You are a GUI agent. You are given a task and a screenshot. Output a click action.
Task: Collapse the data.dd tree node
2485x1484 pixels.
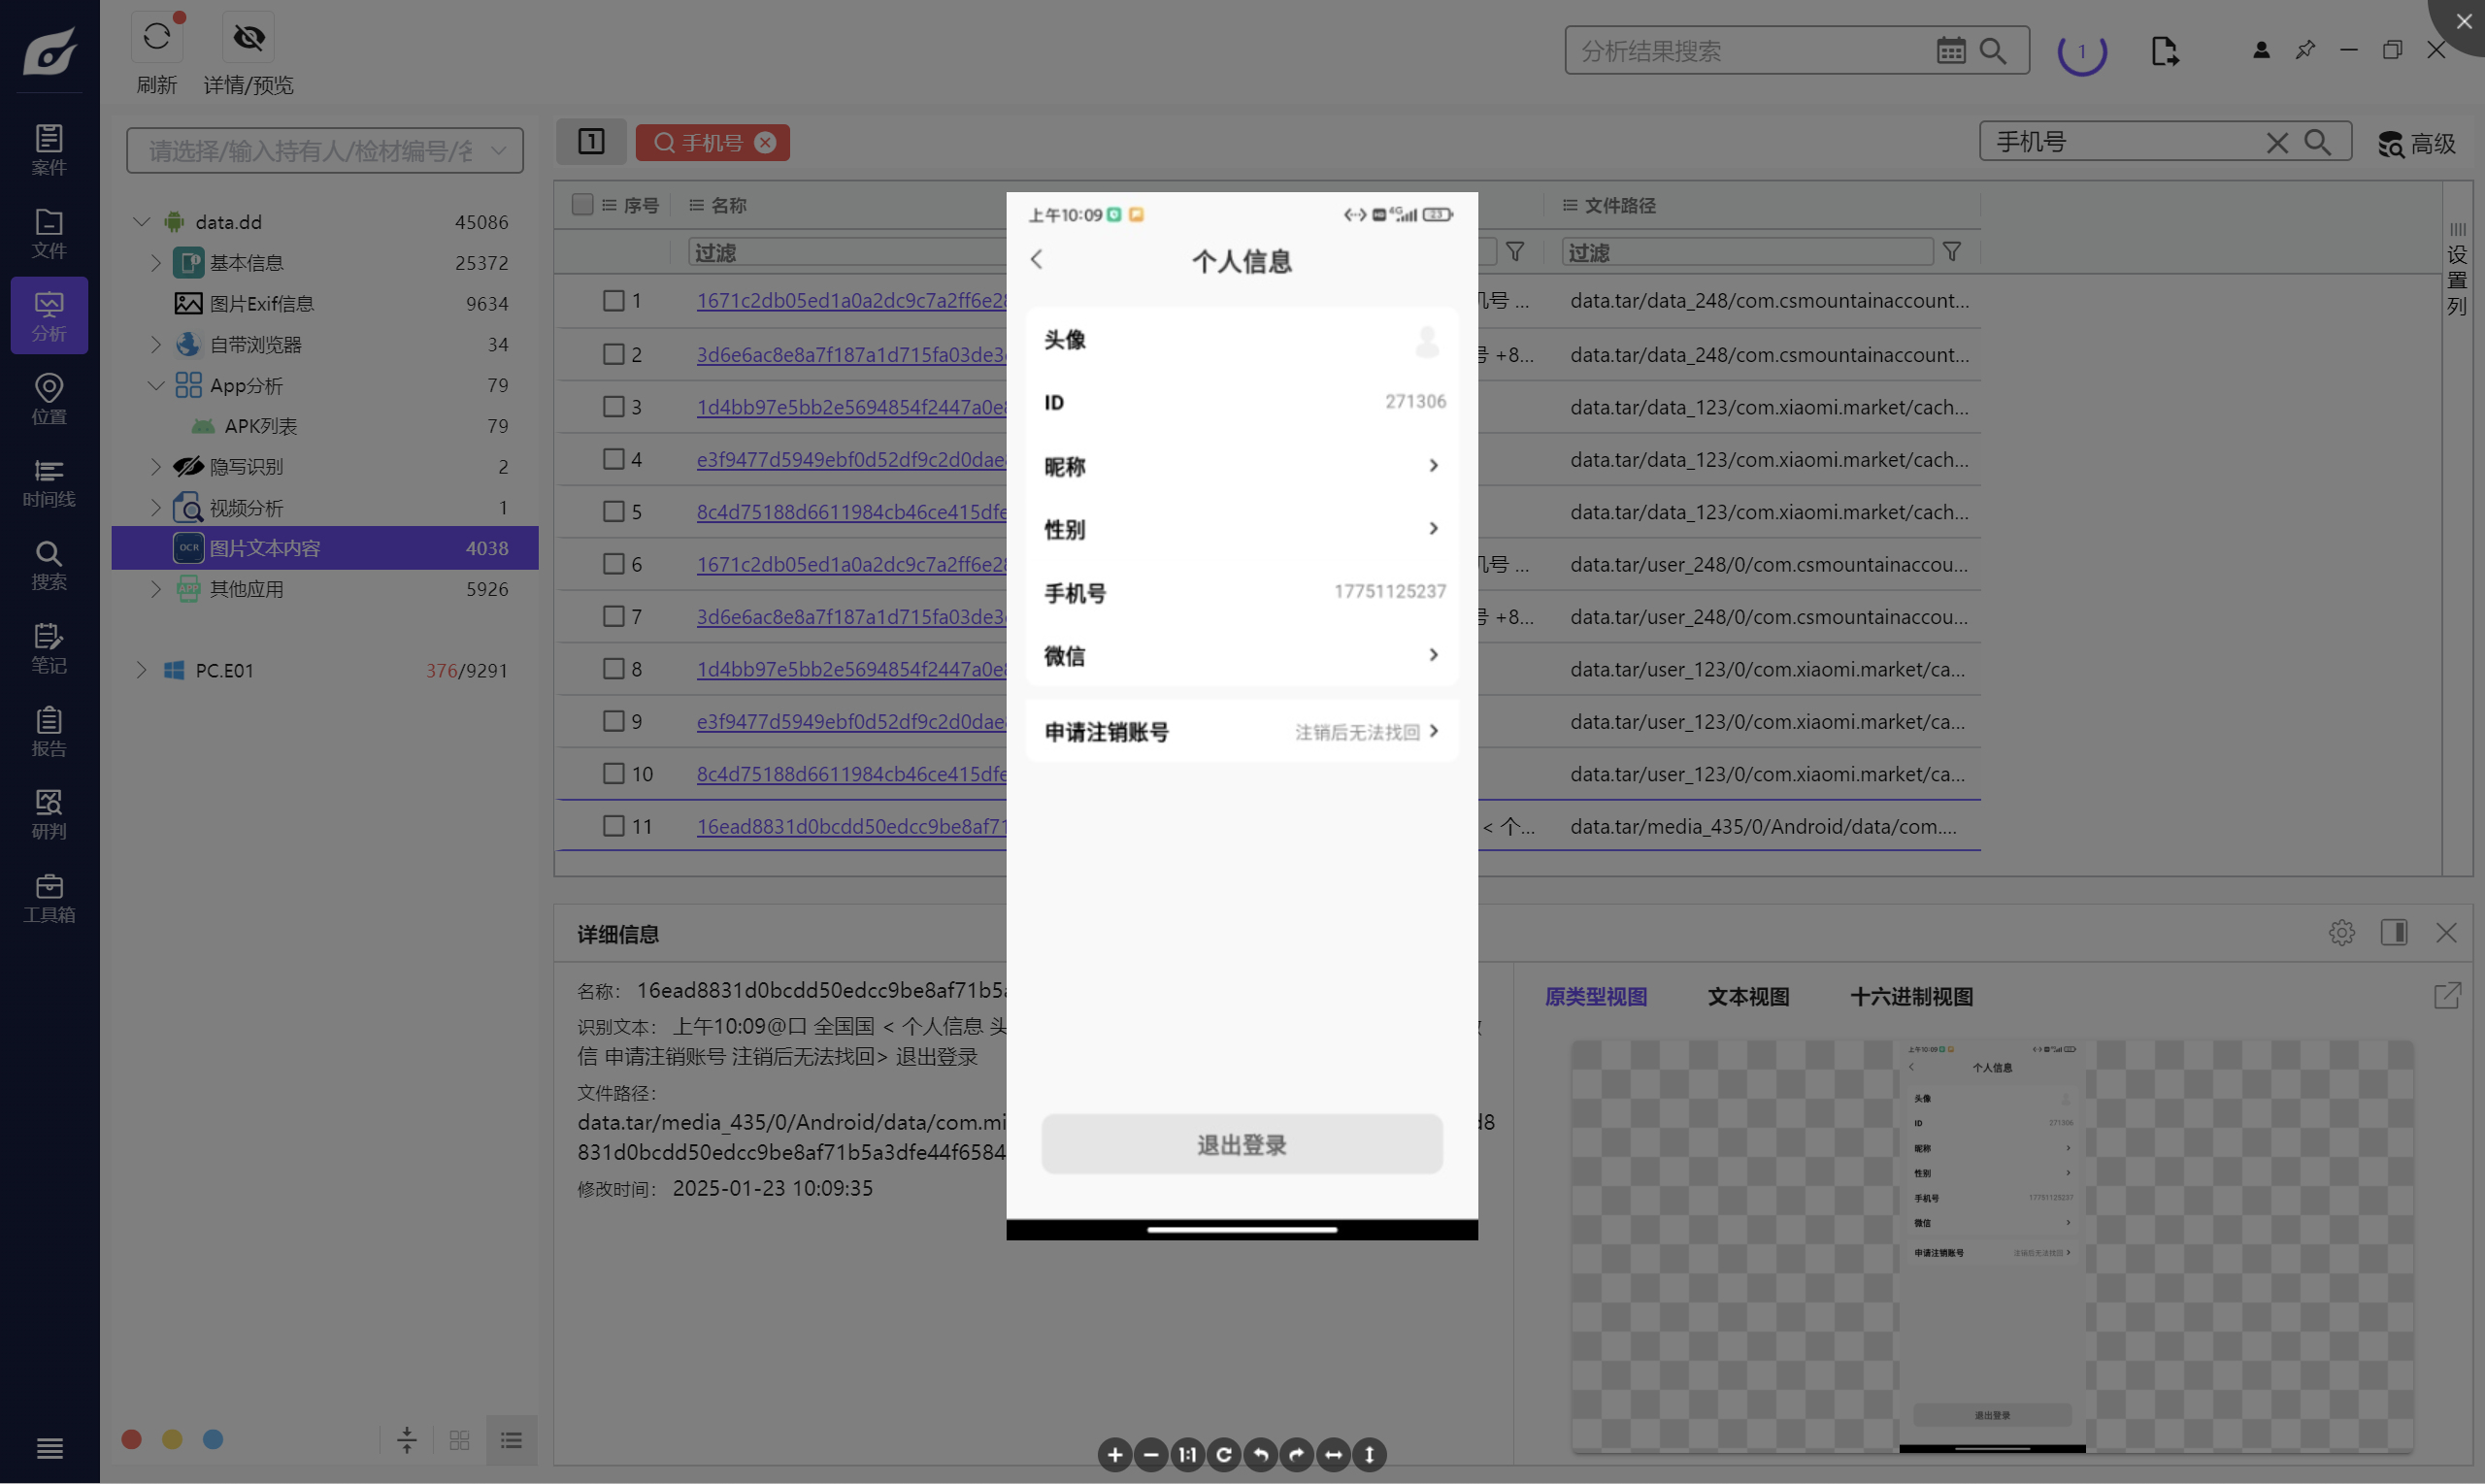coord(141,221)
